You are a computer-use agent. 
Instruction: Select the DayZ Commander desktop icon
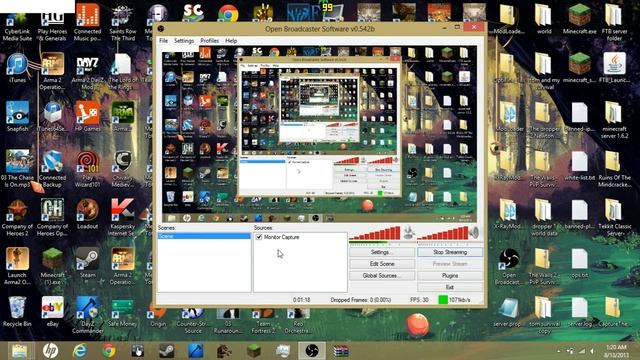coord(87,314)
